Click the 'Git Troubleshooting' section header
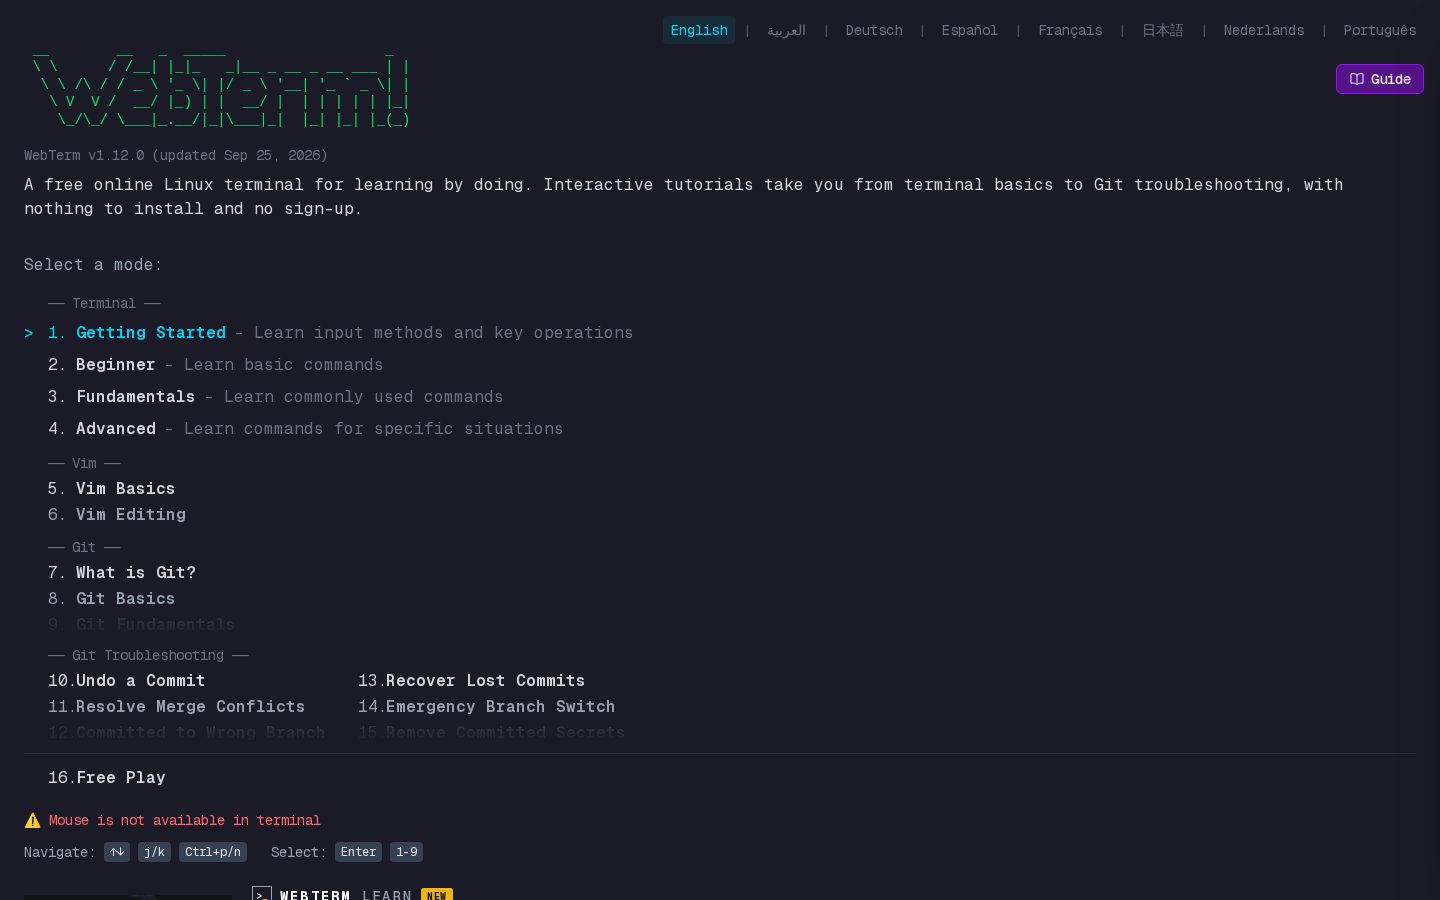The image size is (1440, 900). [x=148, y=655]
